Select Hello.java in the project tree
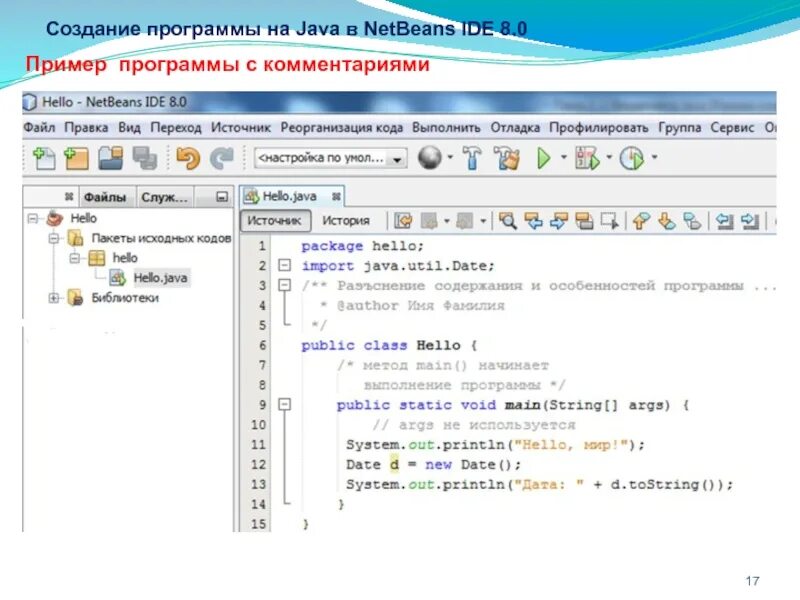 coord(160,278)
